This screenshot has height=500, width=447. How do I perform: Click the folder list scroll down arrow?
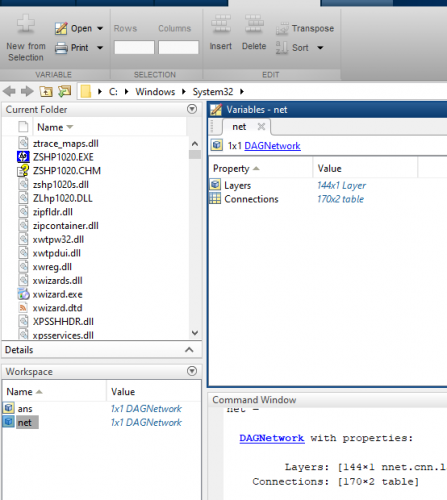[x=195, y=333]
